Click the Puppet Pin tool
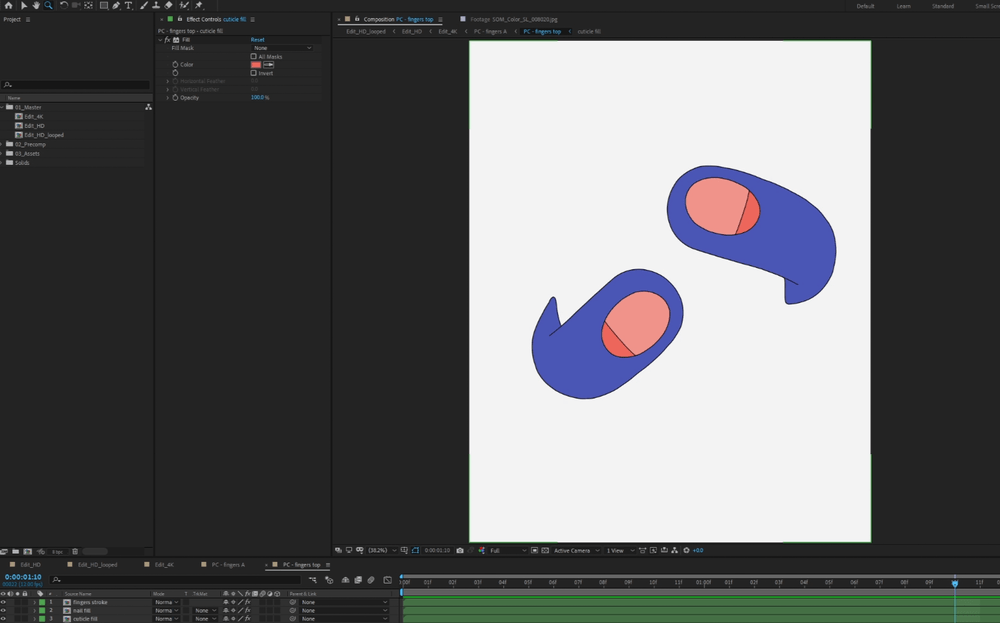The height and width of the screenshot is (623, 1000). [199, 5]
